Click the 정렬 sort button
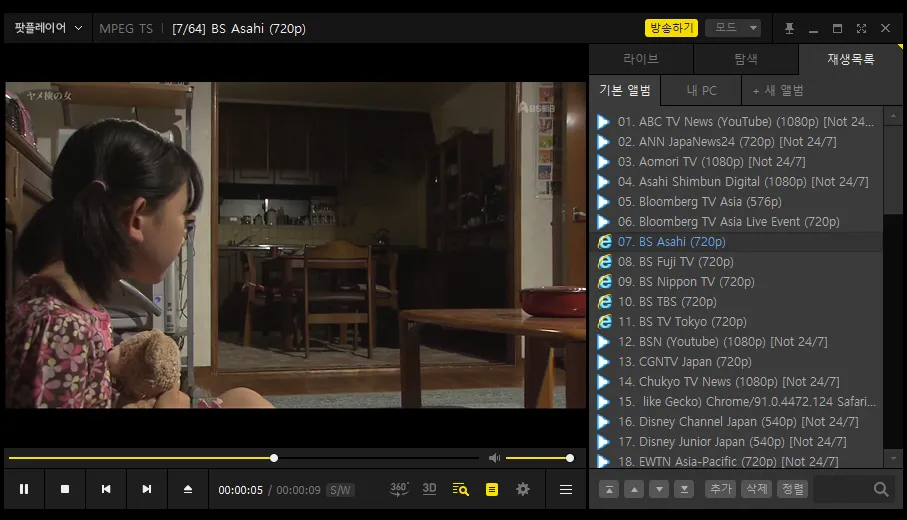907x520 pixels. tap(792, 489)
